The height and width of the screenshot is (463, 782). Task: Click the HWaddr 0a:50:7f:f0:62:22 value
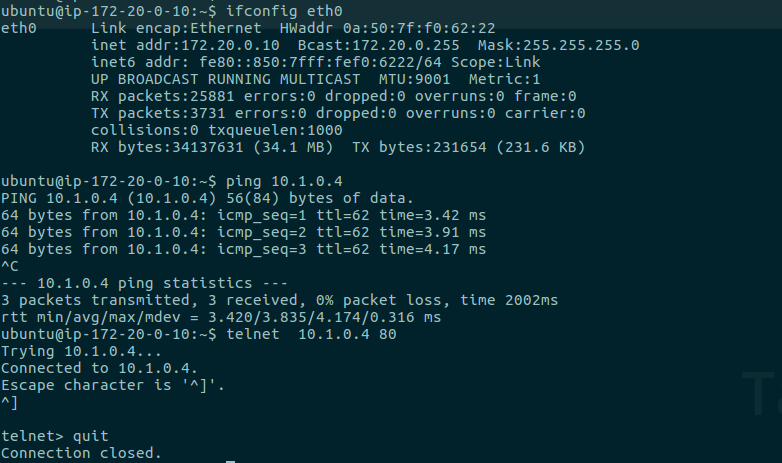(x=388, y=28)
